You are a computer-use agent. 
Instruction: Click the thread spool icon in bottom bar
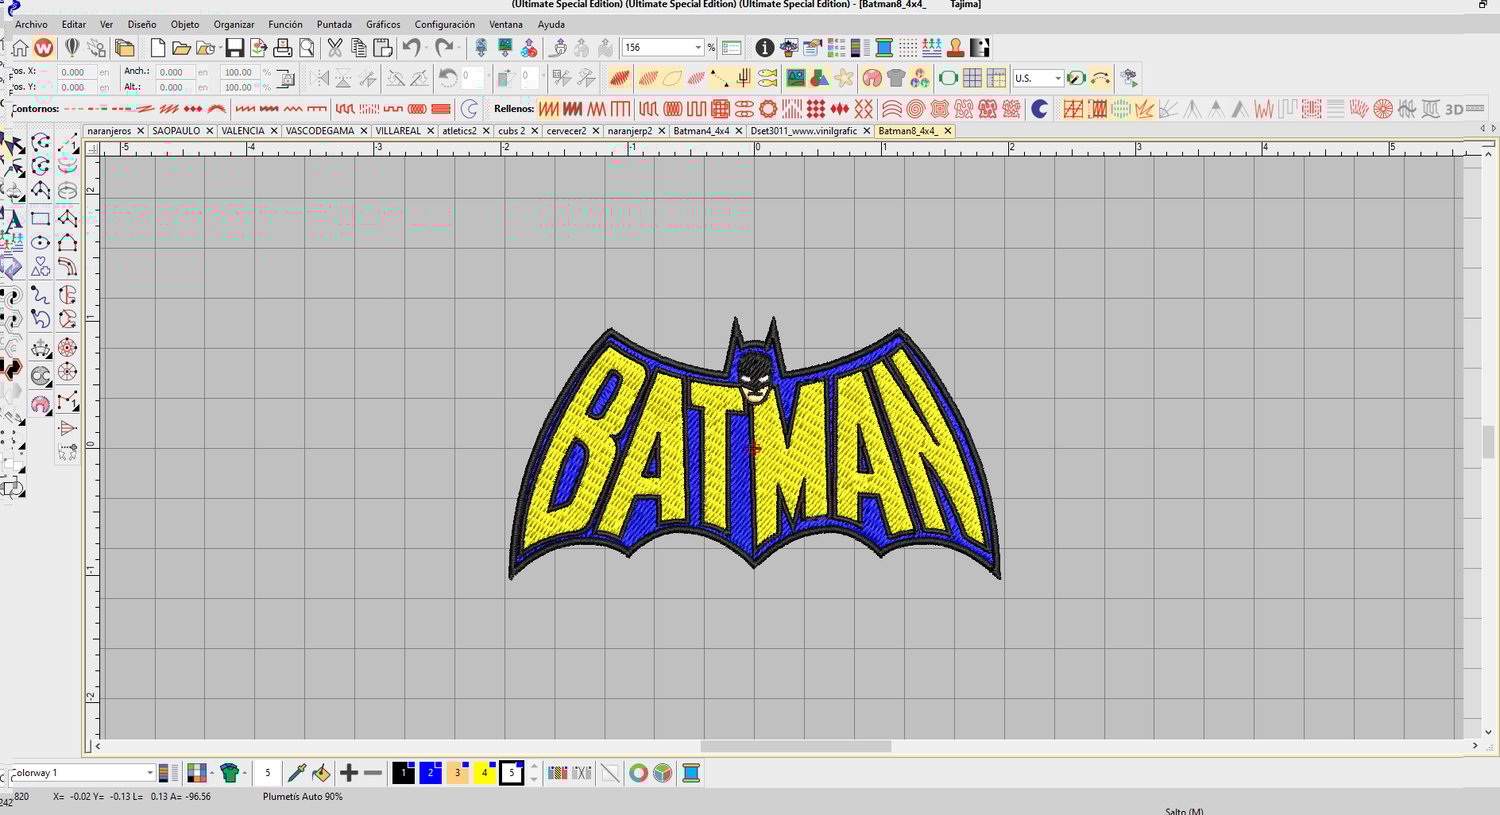[690, 773]
